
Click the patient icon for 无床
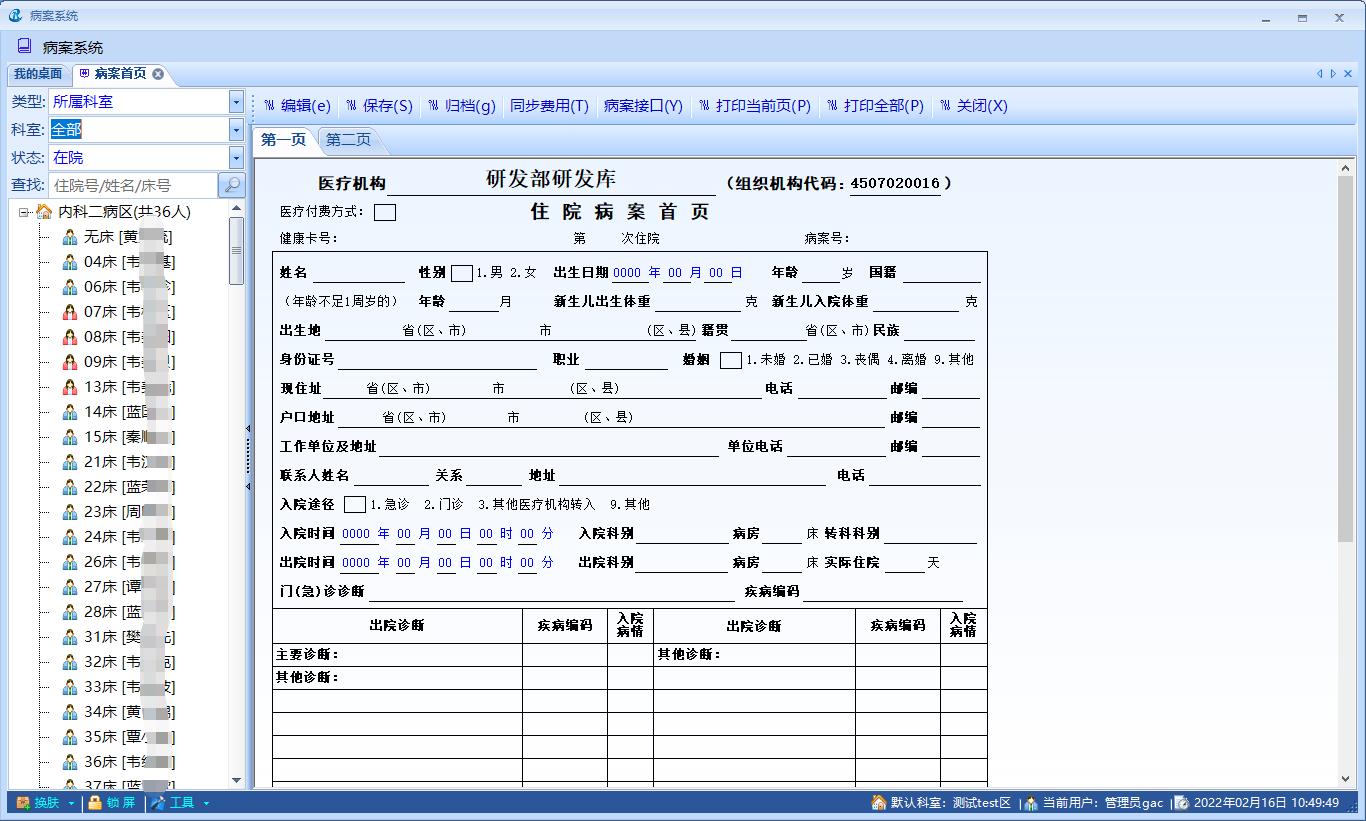[x=70, y=237]
